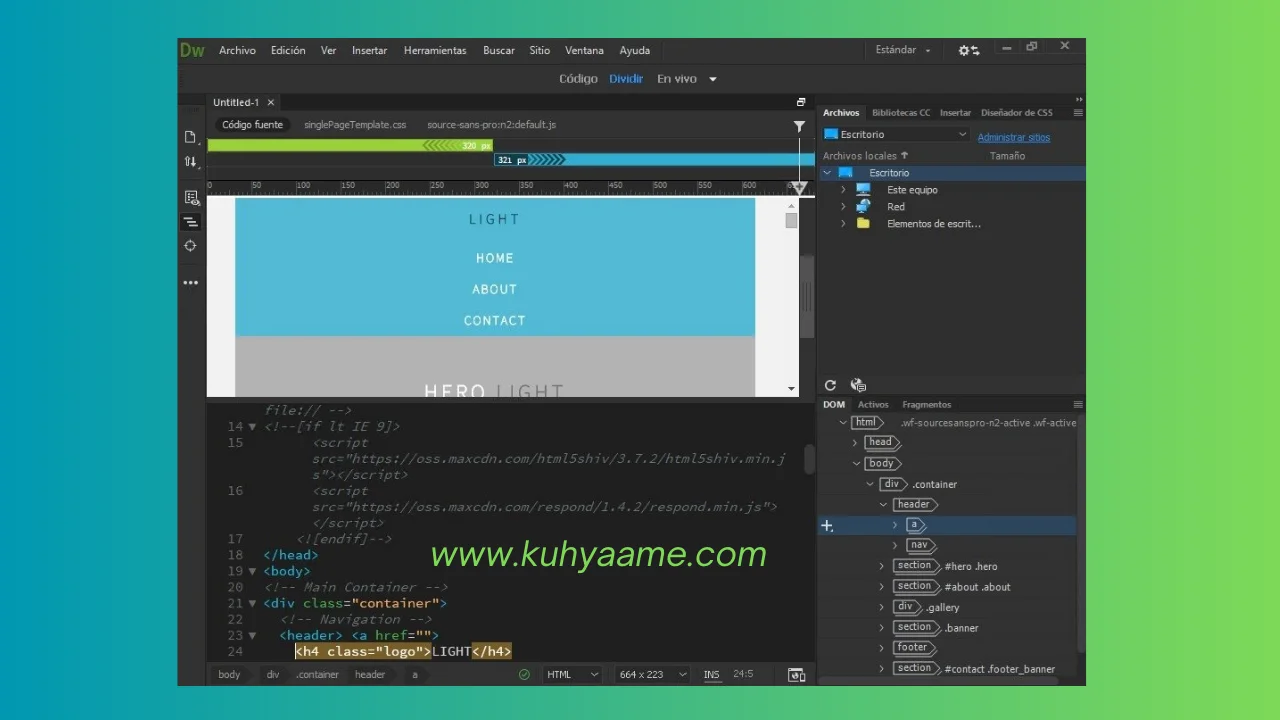Open the Estándar workspace dropdown
1280x720 pixels.
click(x=903, y=50)
